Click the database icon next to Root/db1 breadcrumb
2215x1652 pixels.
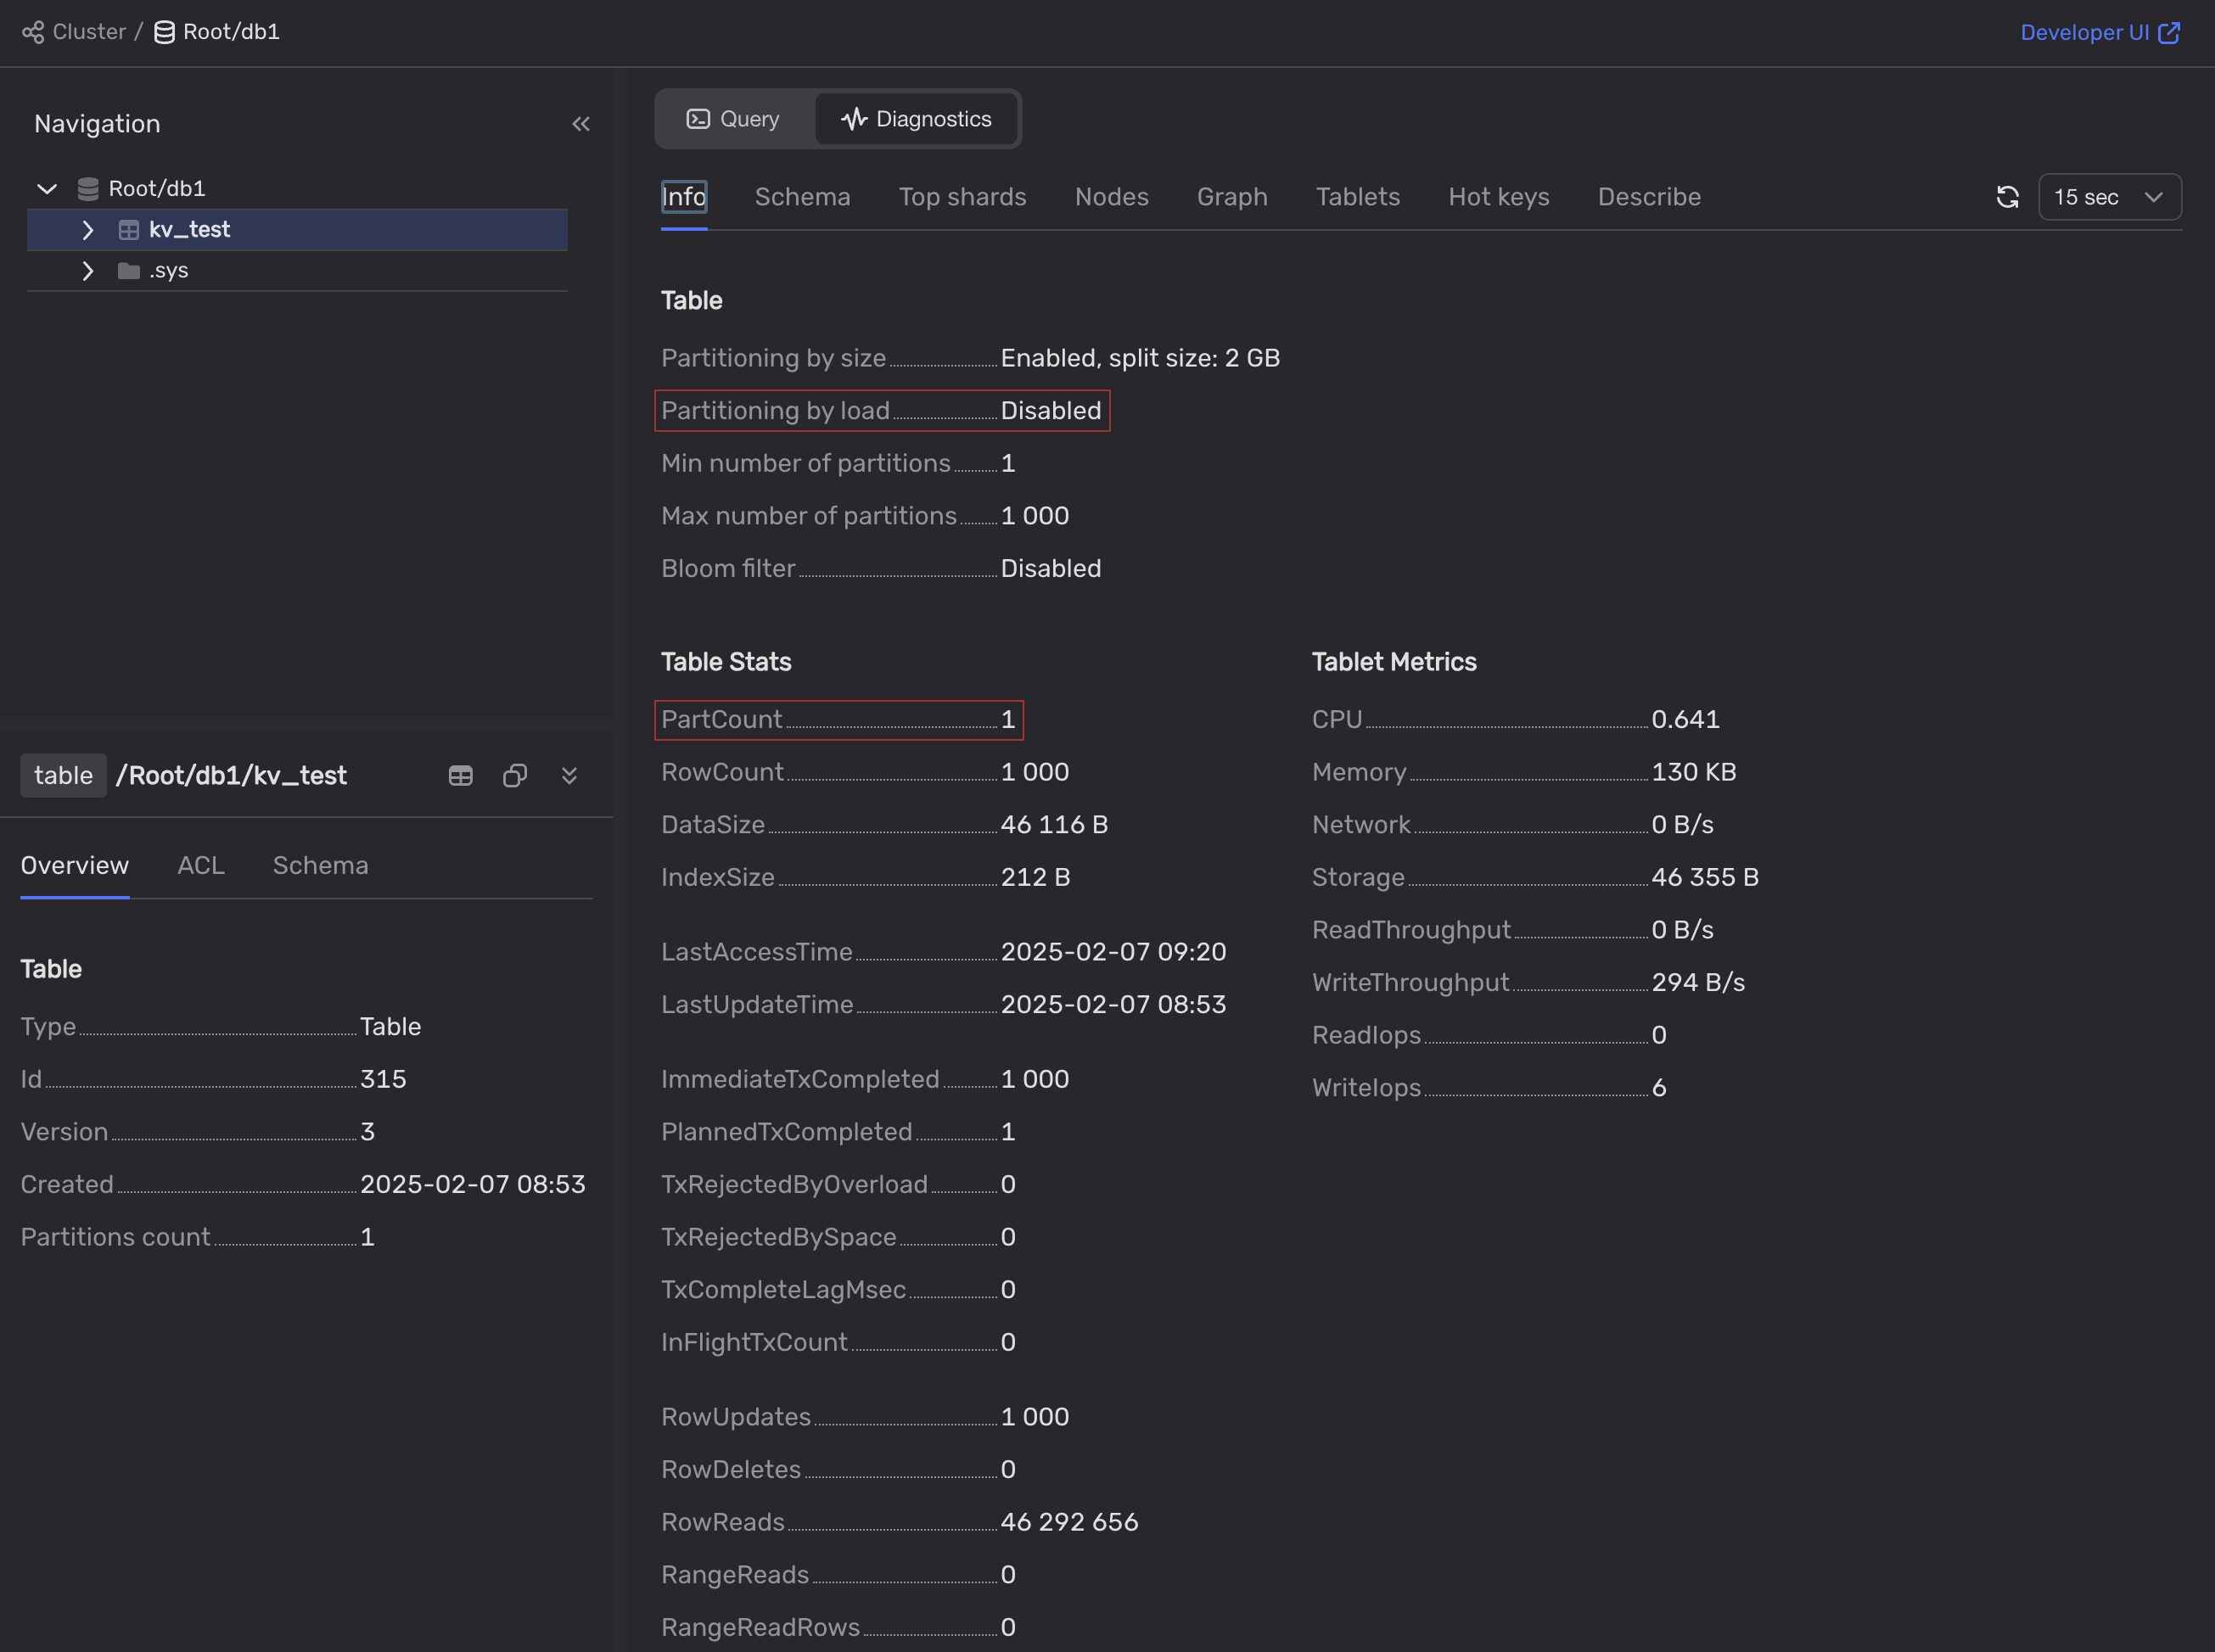coord(164,32)
